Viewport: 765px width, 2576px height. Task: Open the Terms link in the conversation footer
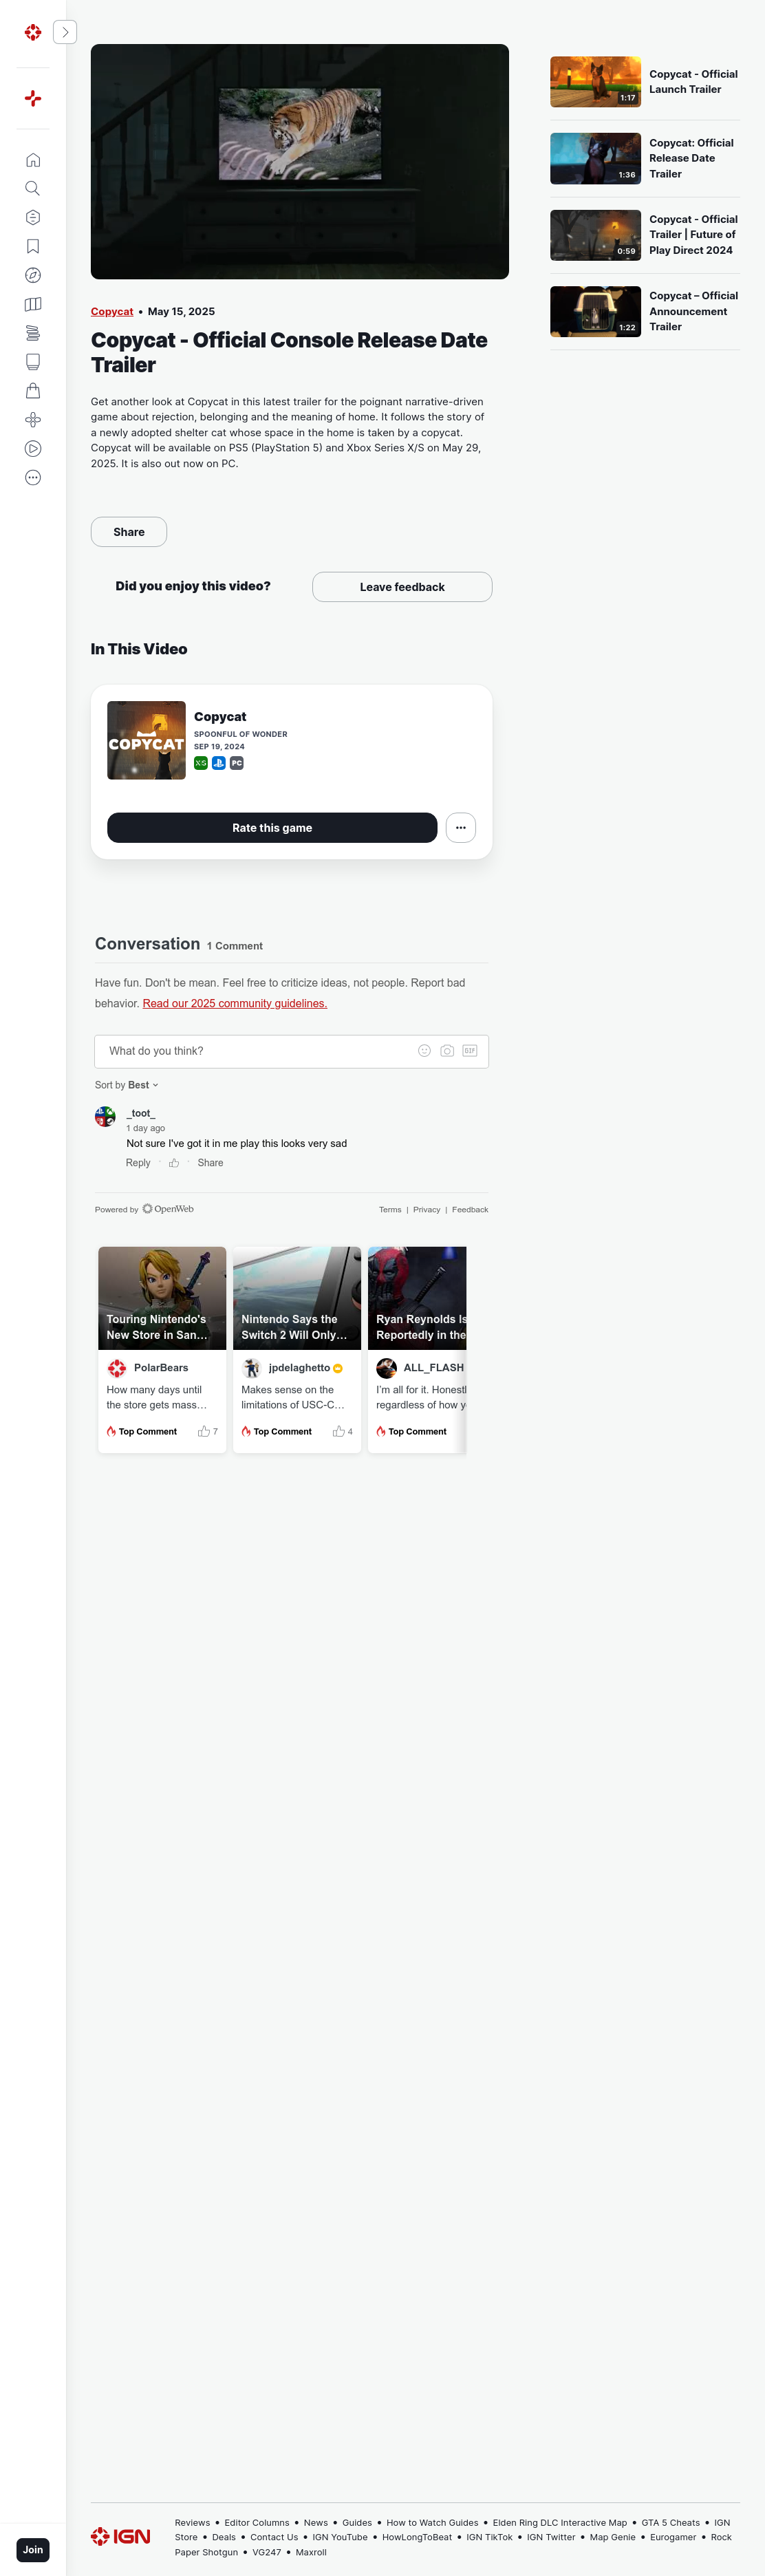(x=390, y=1210)
